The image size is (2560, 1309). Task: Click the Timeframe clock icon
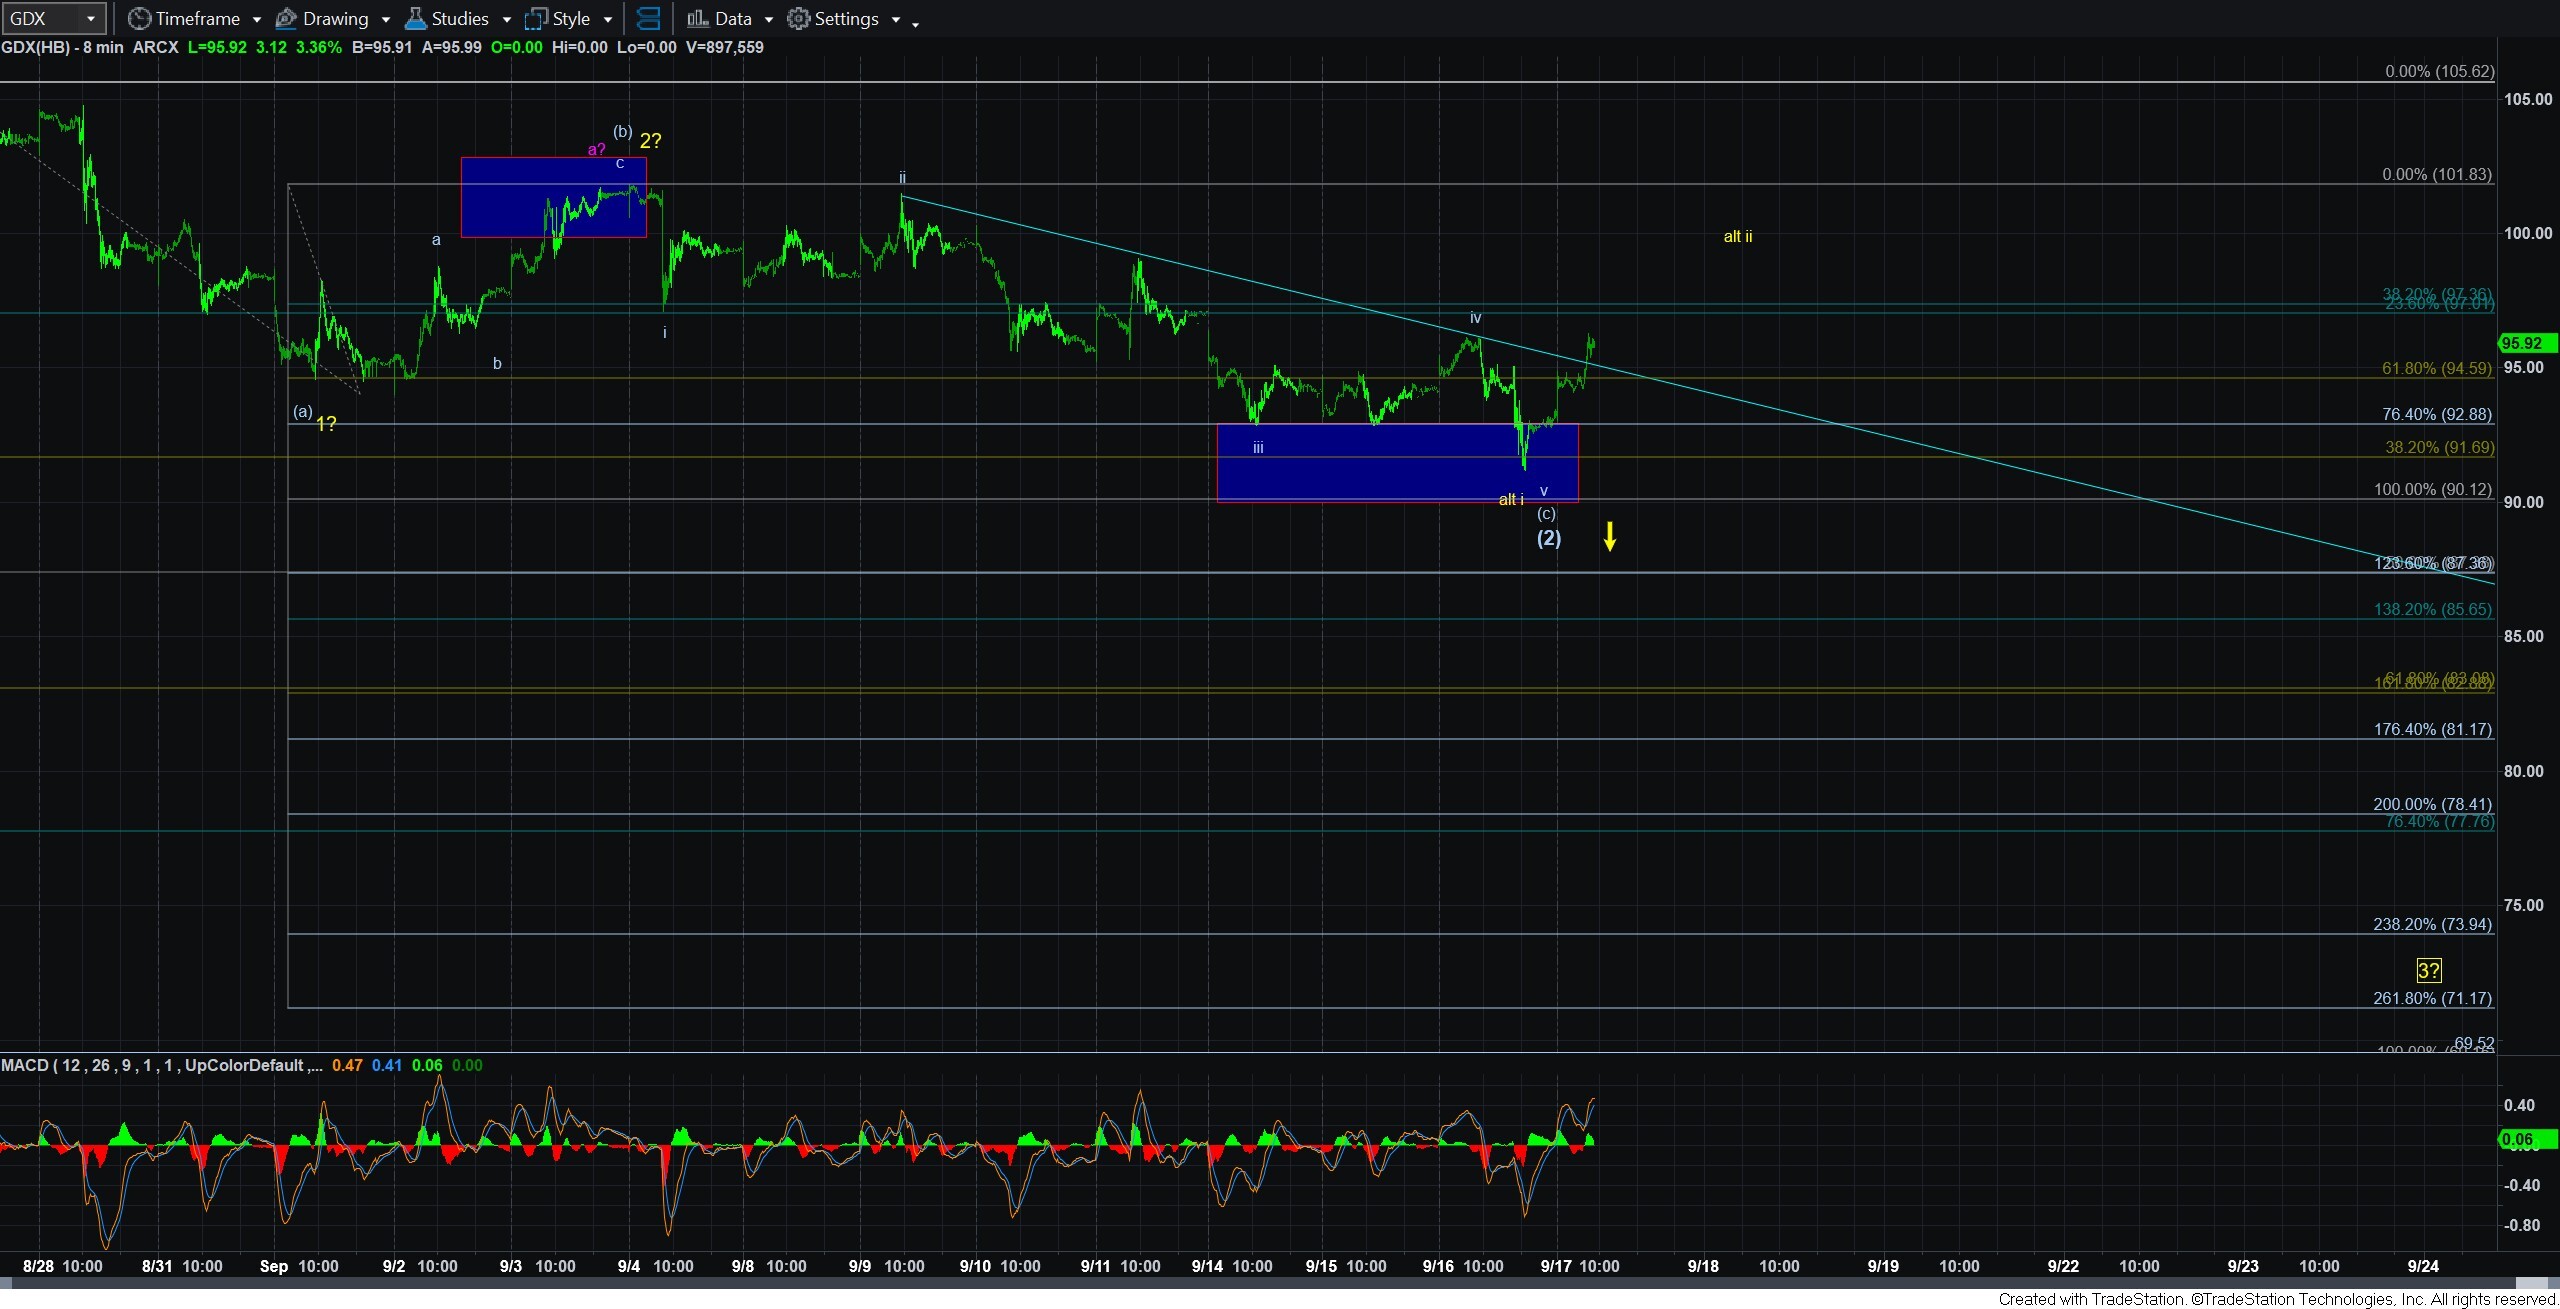(x=140, y=19)
